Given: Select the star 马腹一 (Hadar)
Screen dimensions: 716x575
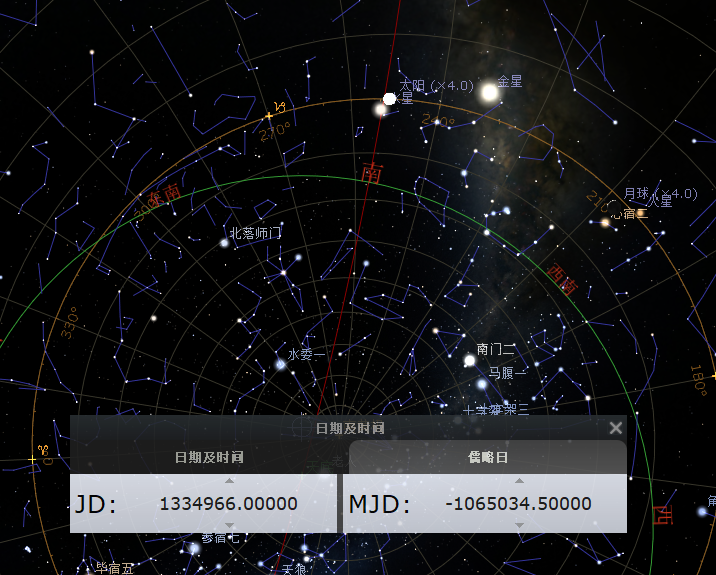Looking at the screenshot, I should coord(482,384).
